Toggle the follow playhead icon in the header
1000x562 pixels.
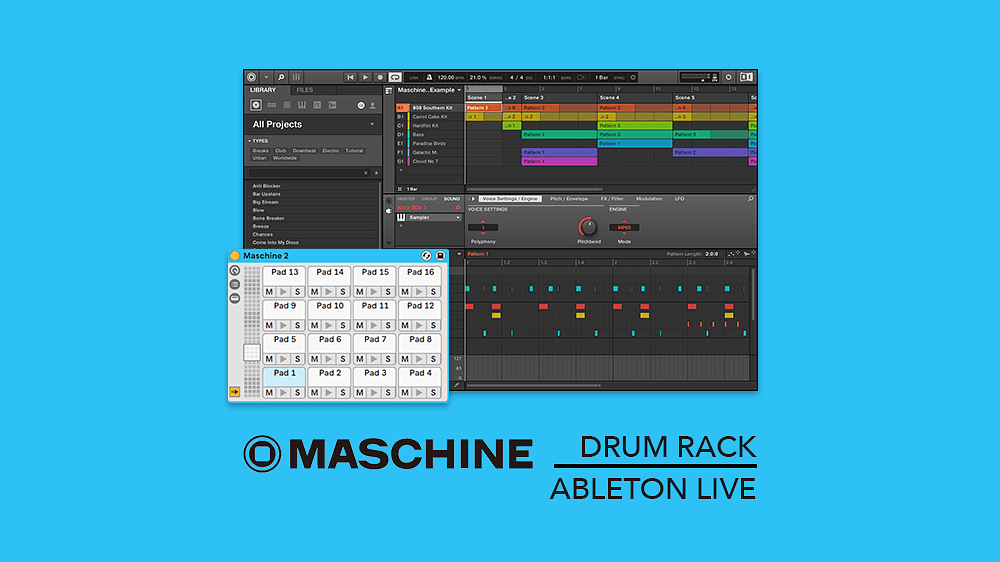(x=581, y=78)
